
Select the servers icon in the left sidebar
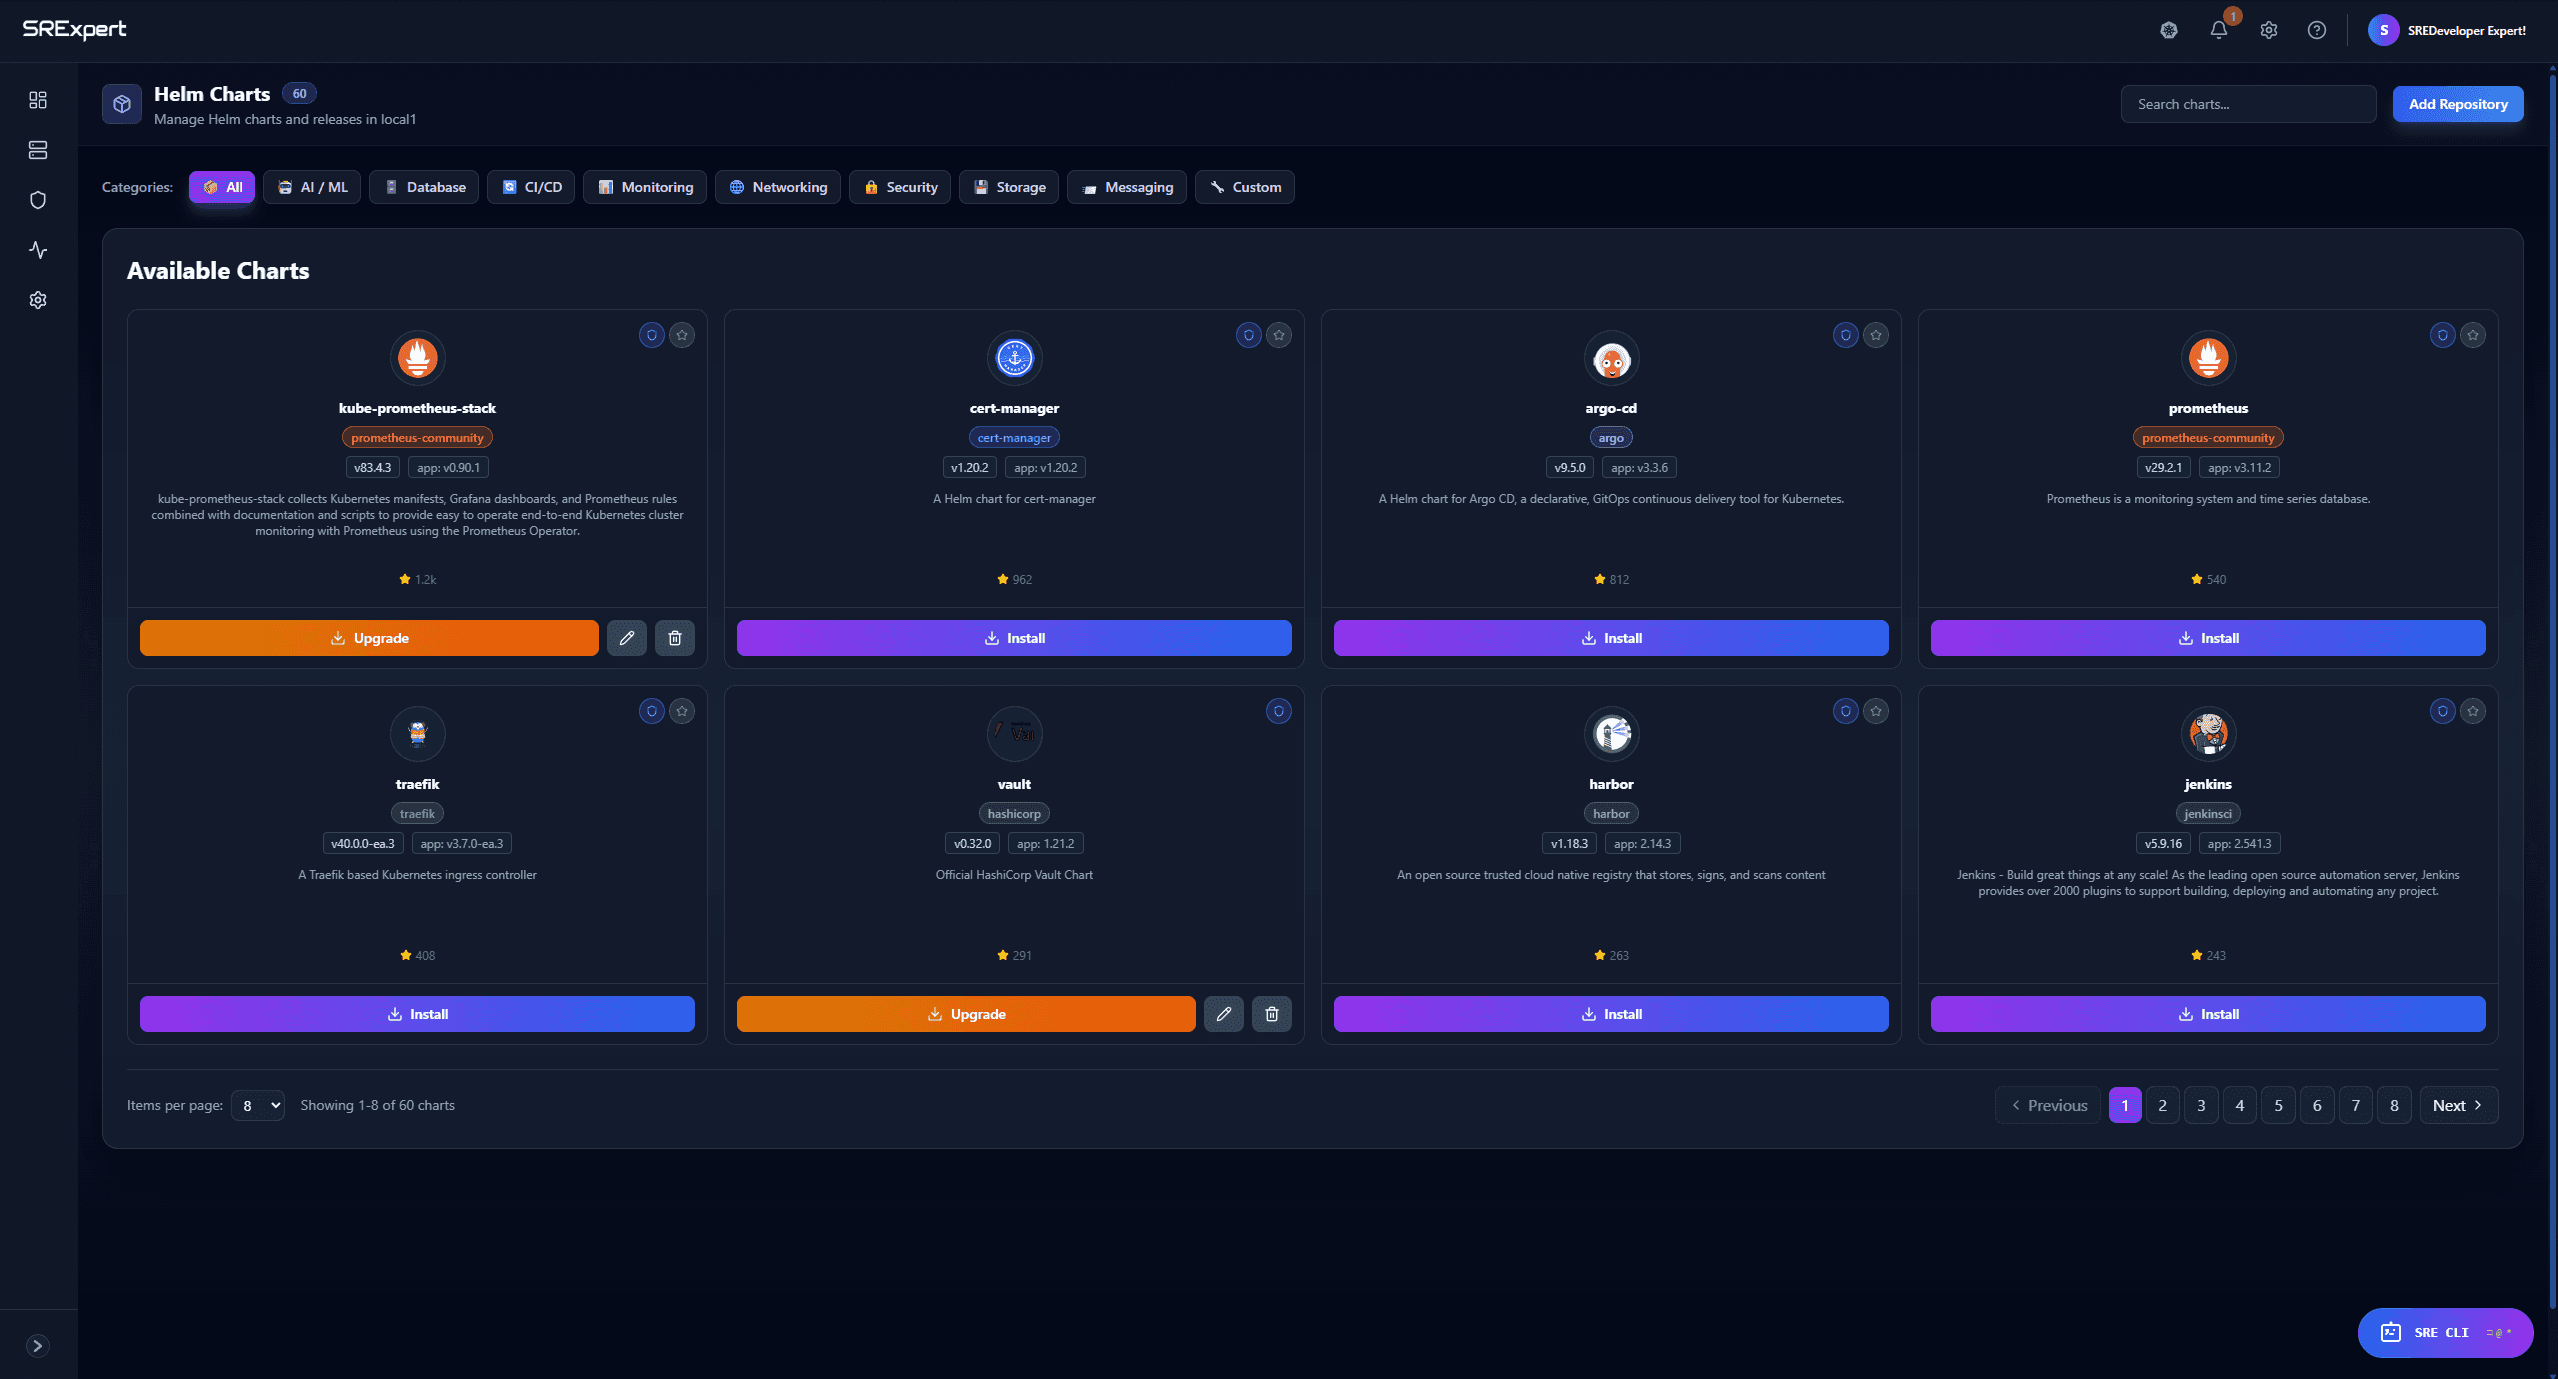37,150
